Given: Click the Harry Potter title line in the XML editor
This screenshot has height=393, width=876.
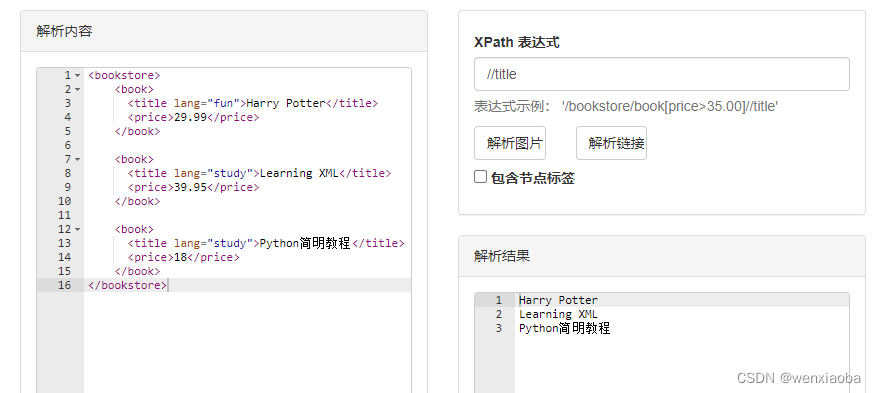Looking at the screenshot, I should [x=253, y=103].
